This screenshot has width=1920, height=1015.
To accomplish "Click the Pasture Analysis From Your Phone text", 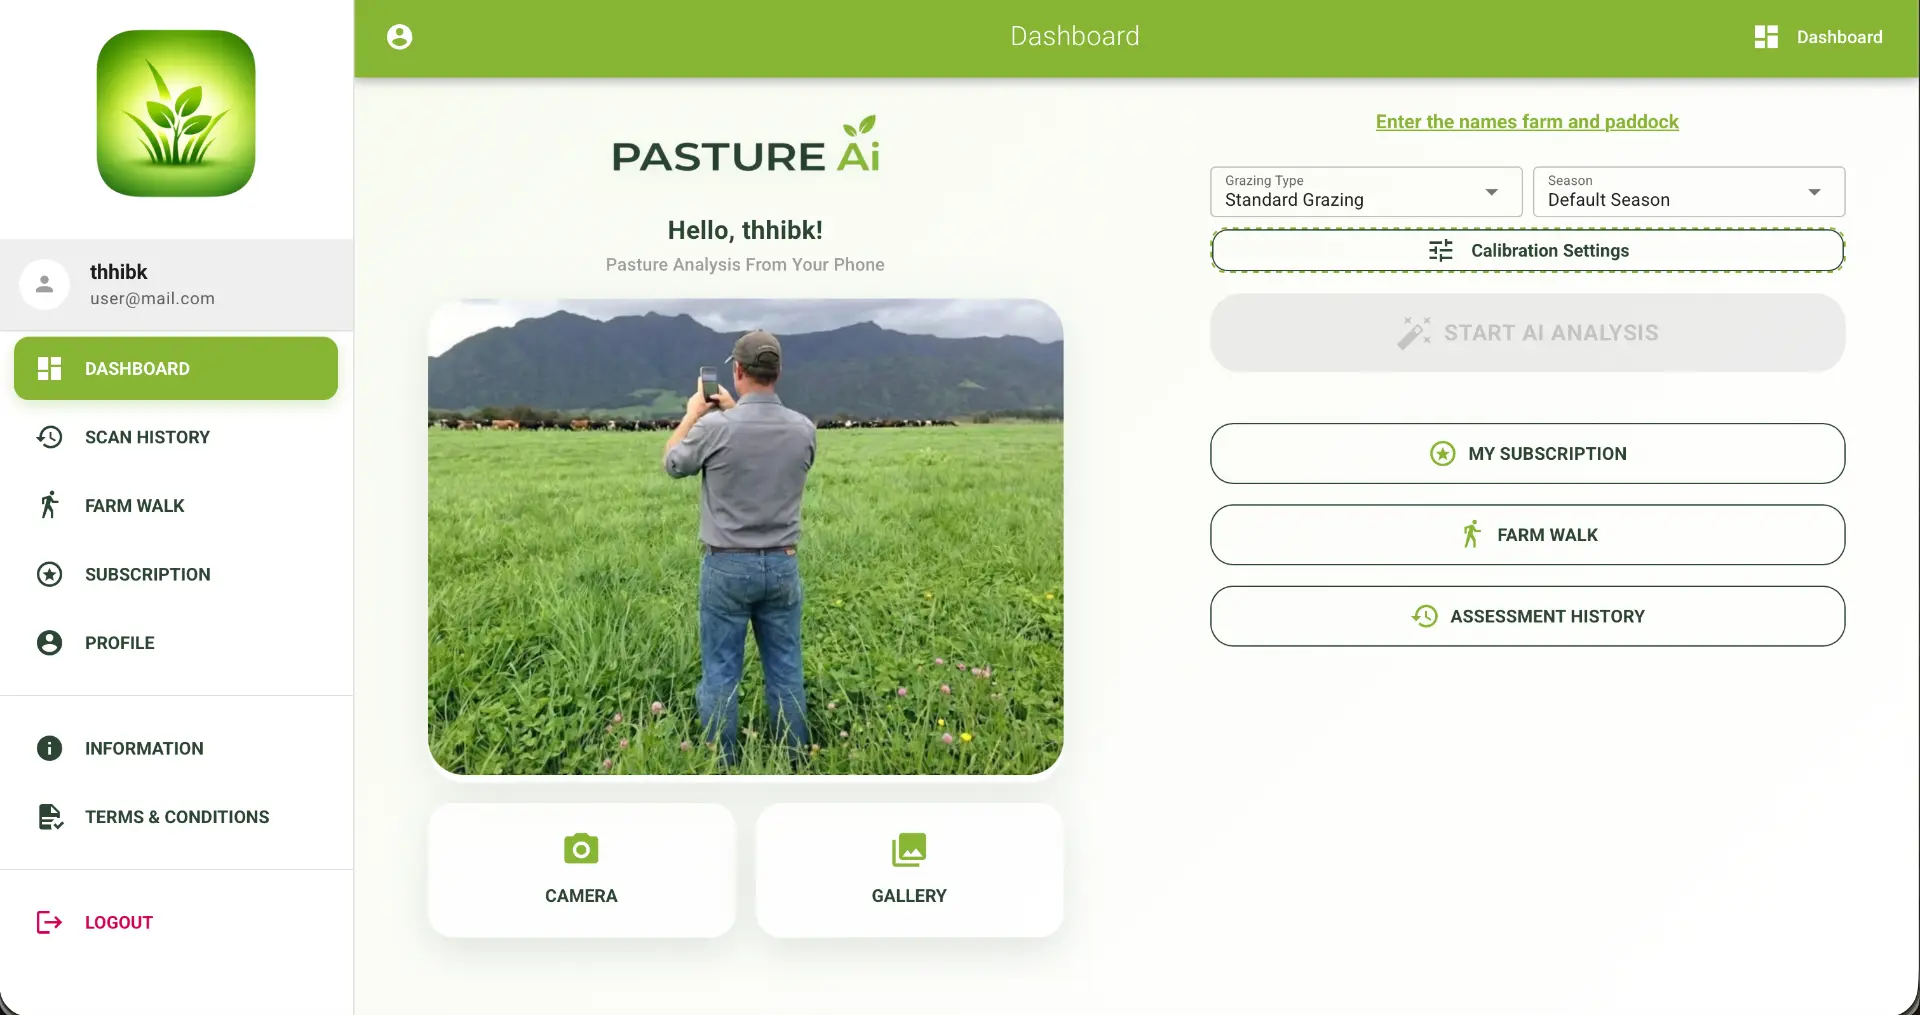I will (745, 265).
